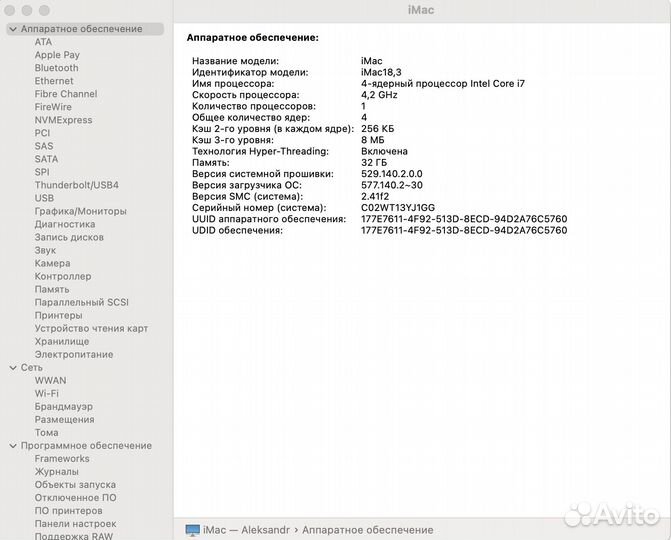This screenshot has width=671, height=540.
Task: Select Bluetooth in the sidebar
Action: (56, 68)
